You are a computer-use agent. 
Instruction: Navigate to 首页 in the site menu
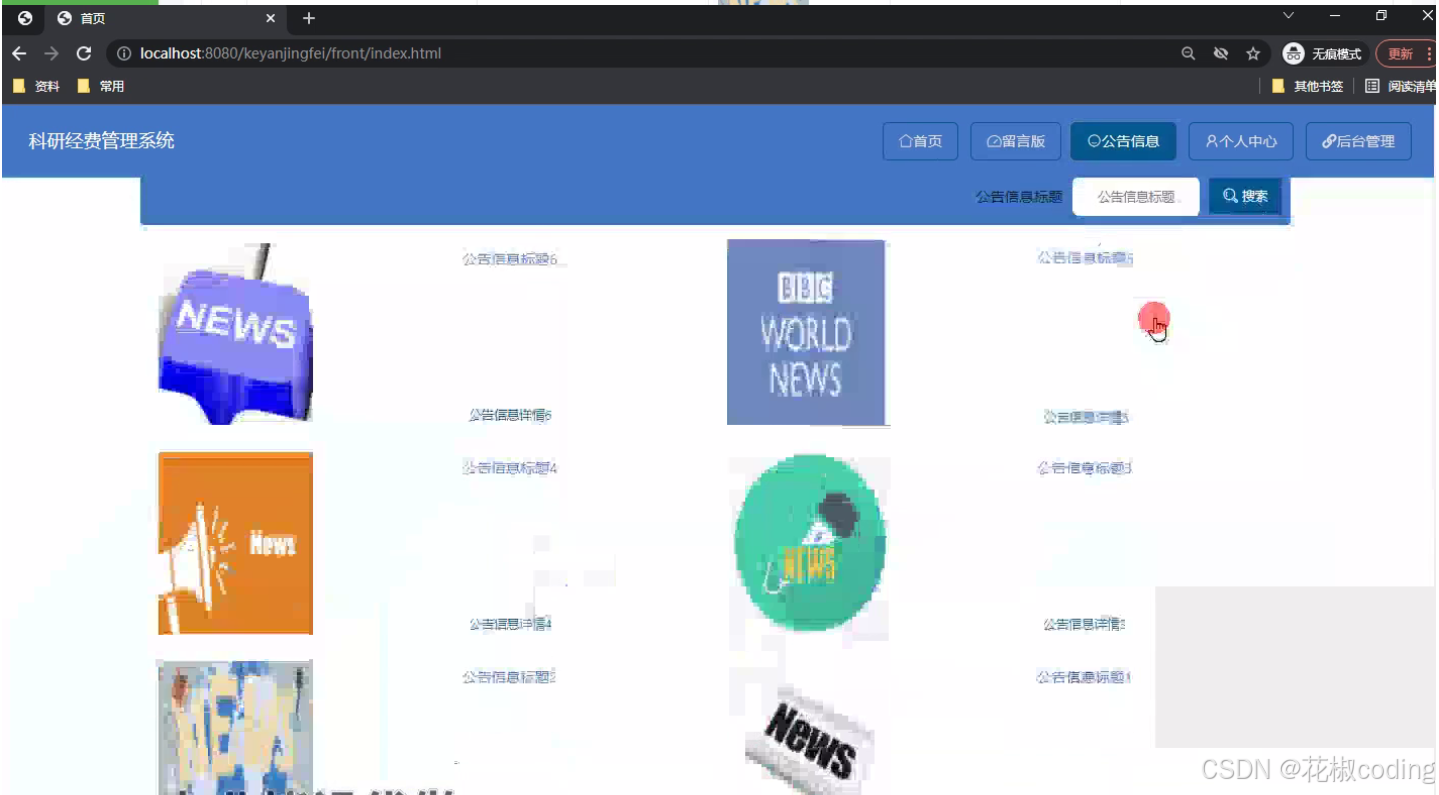920,141
